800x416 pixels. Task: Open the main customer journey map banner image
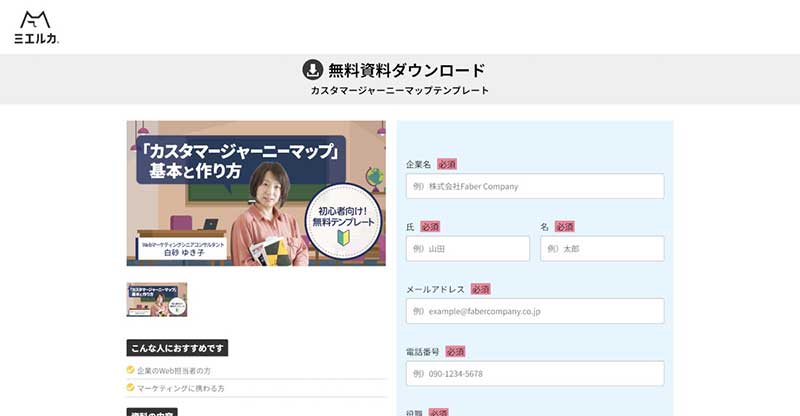(x=256, y=193)
